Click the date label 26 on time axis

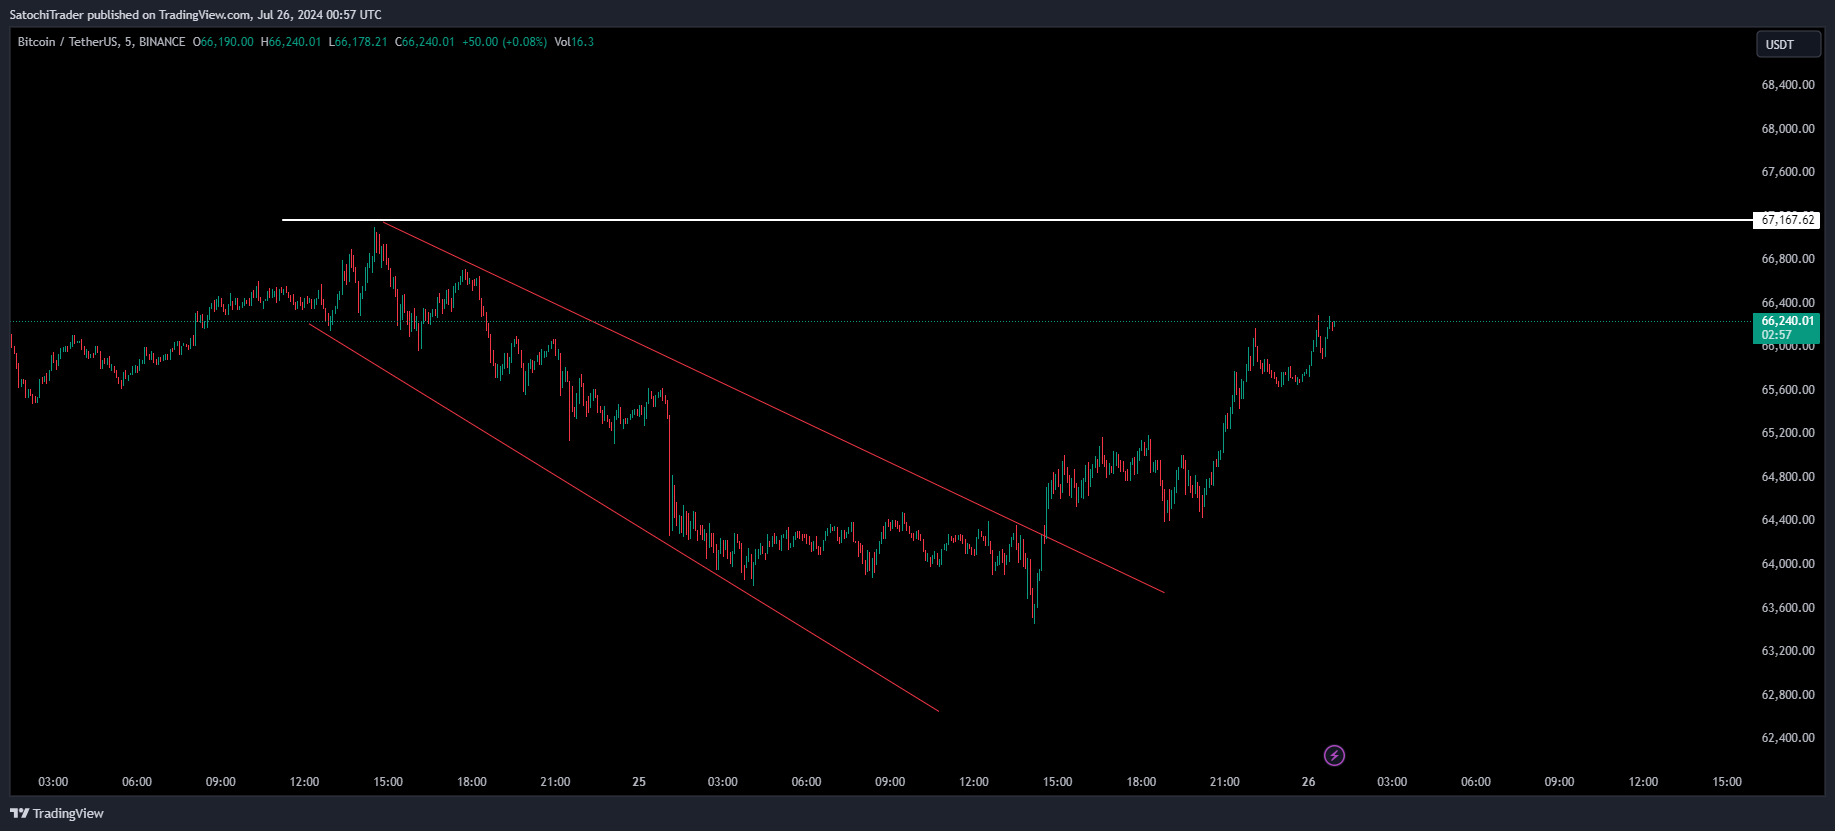point(1308,782)
